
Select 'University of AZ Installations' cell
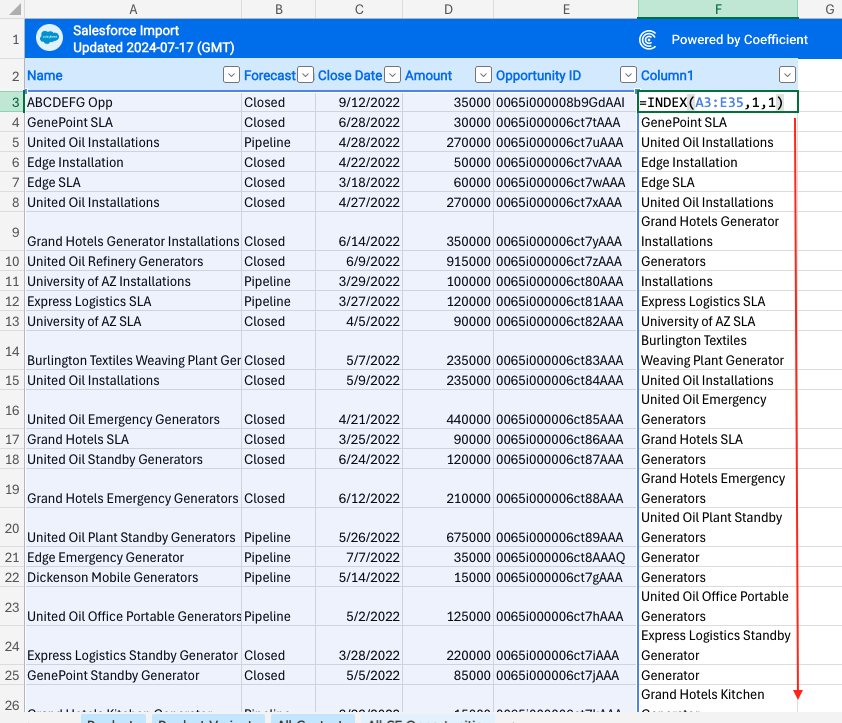point(133,281)
